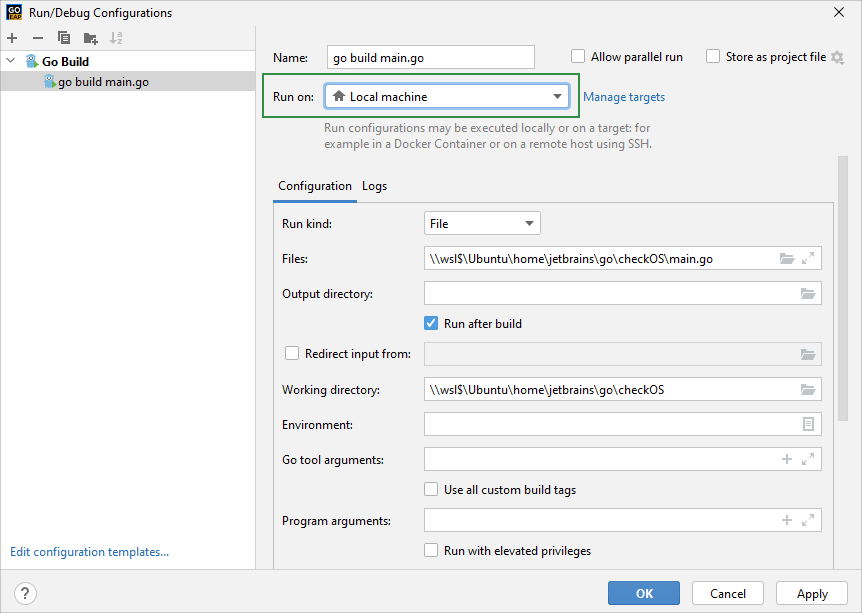Screen dimensions: 862x613
Task: Switch to the Logs tab
Action: coord(374,186)
